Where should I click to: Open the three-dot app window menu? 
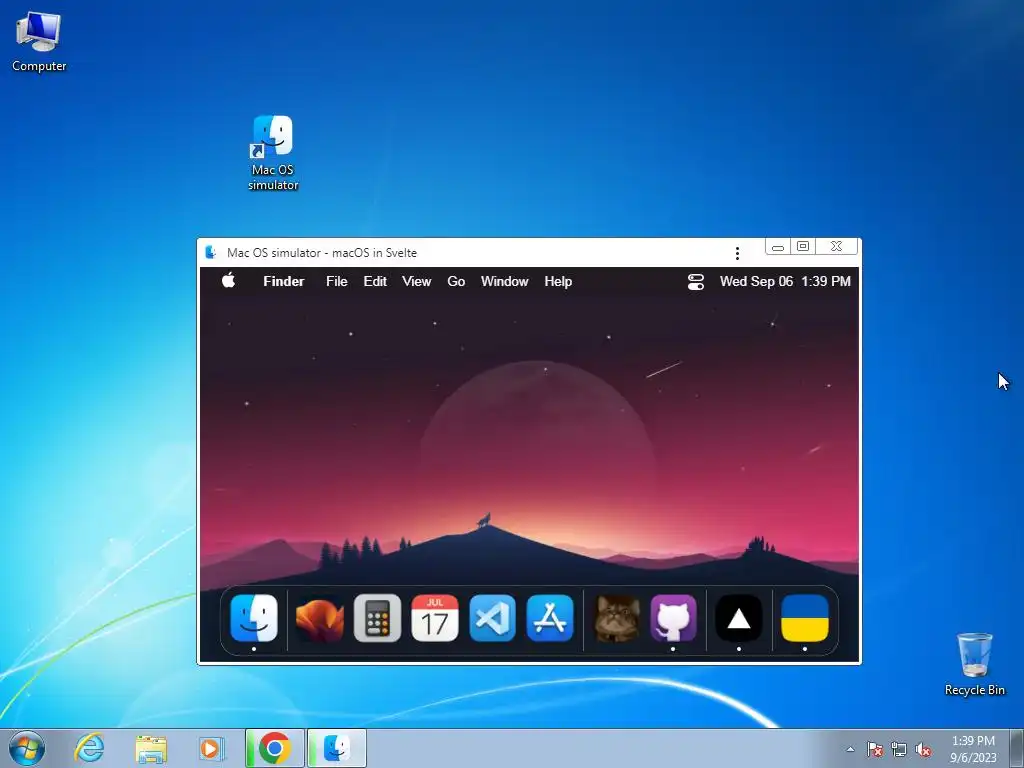[737, 253]
